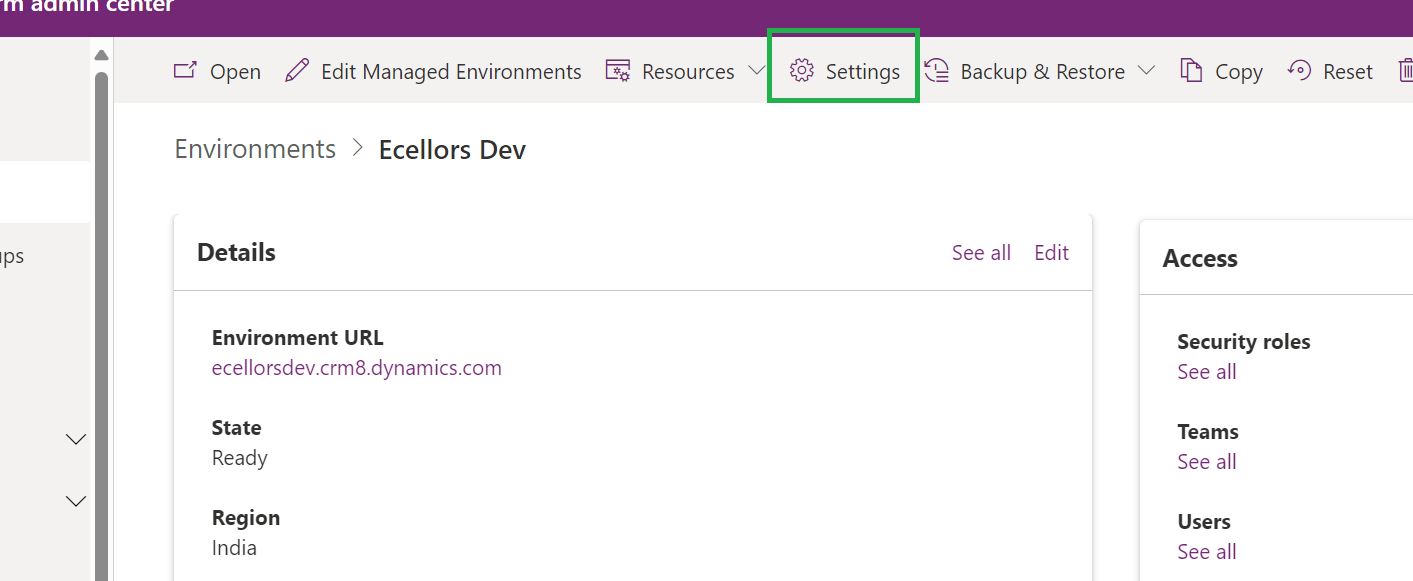Expand the Resources dropdown chevron

[756, 71]
